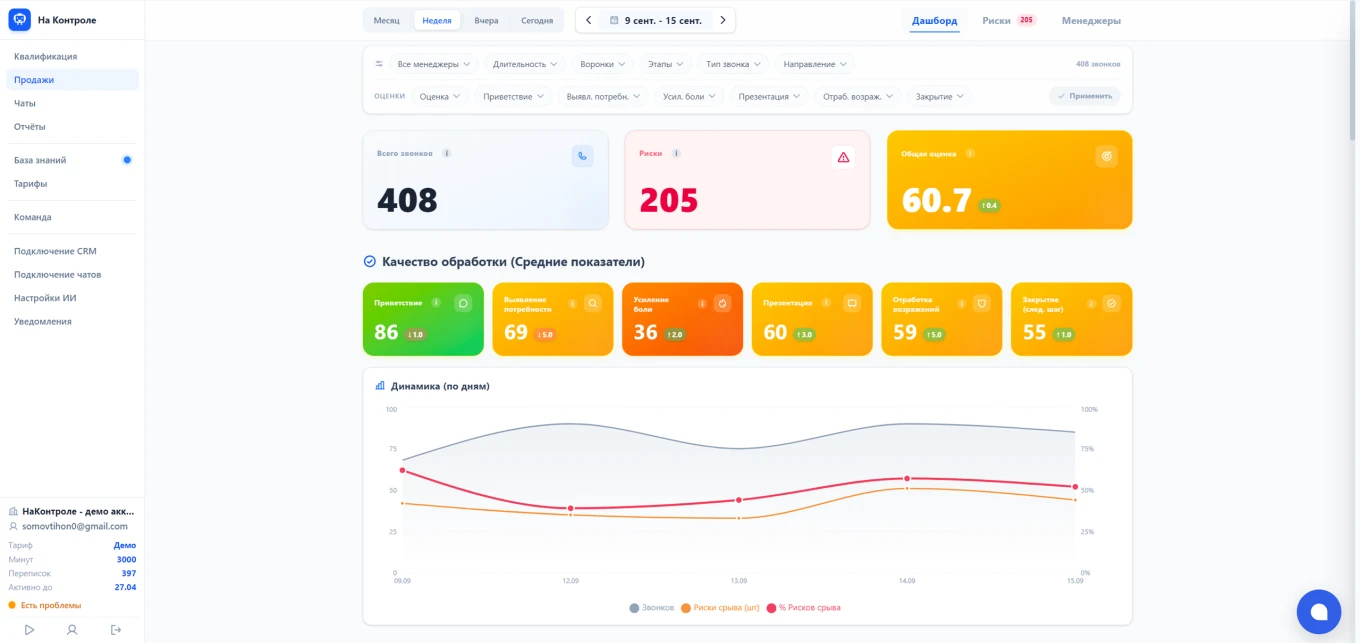Viewport: 1360px width, 643px height.
Task: Click the chat bubble icon on the Приветствие card
Action: tap(463, 303)
